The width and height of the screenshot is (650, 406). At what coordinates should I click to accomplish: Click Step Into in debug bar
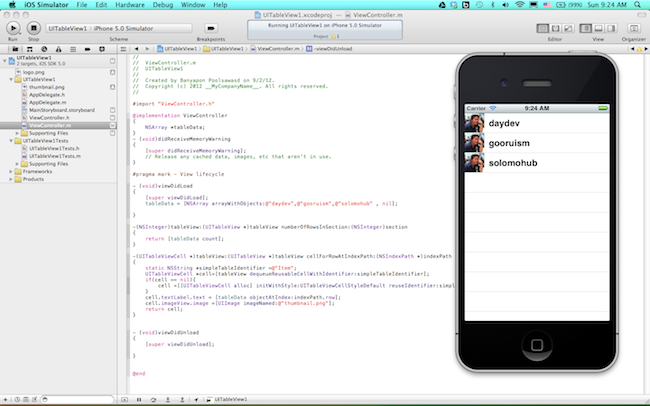pos(168,399)
